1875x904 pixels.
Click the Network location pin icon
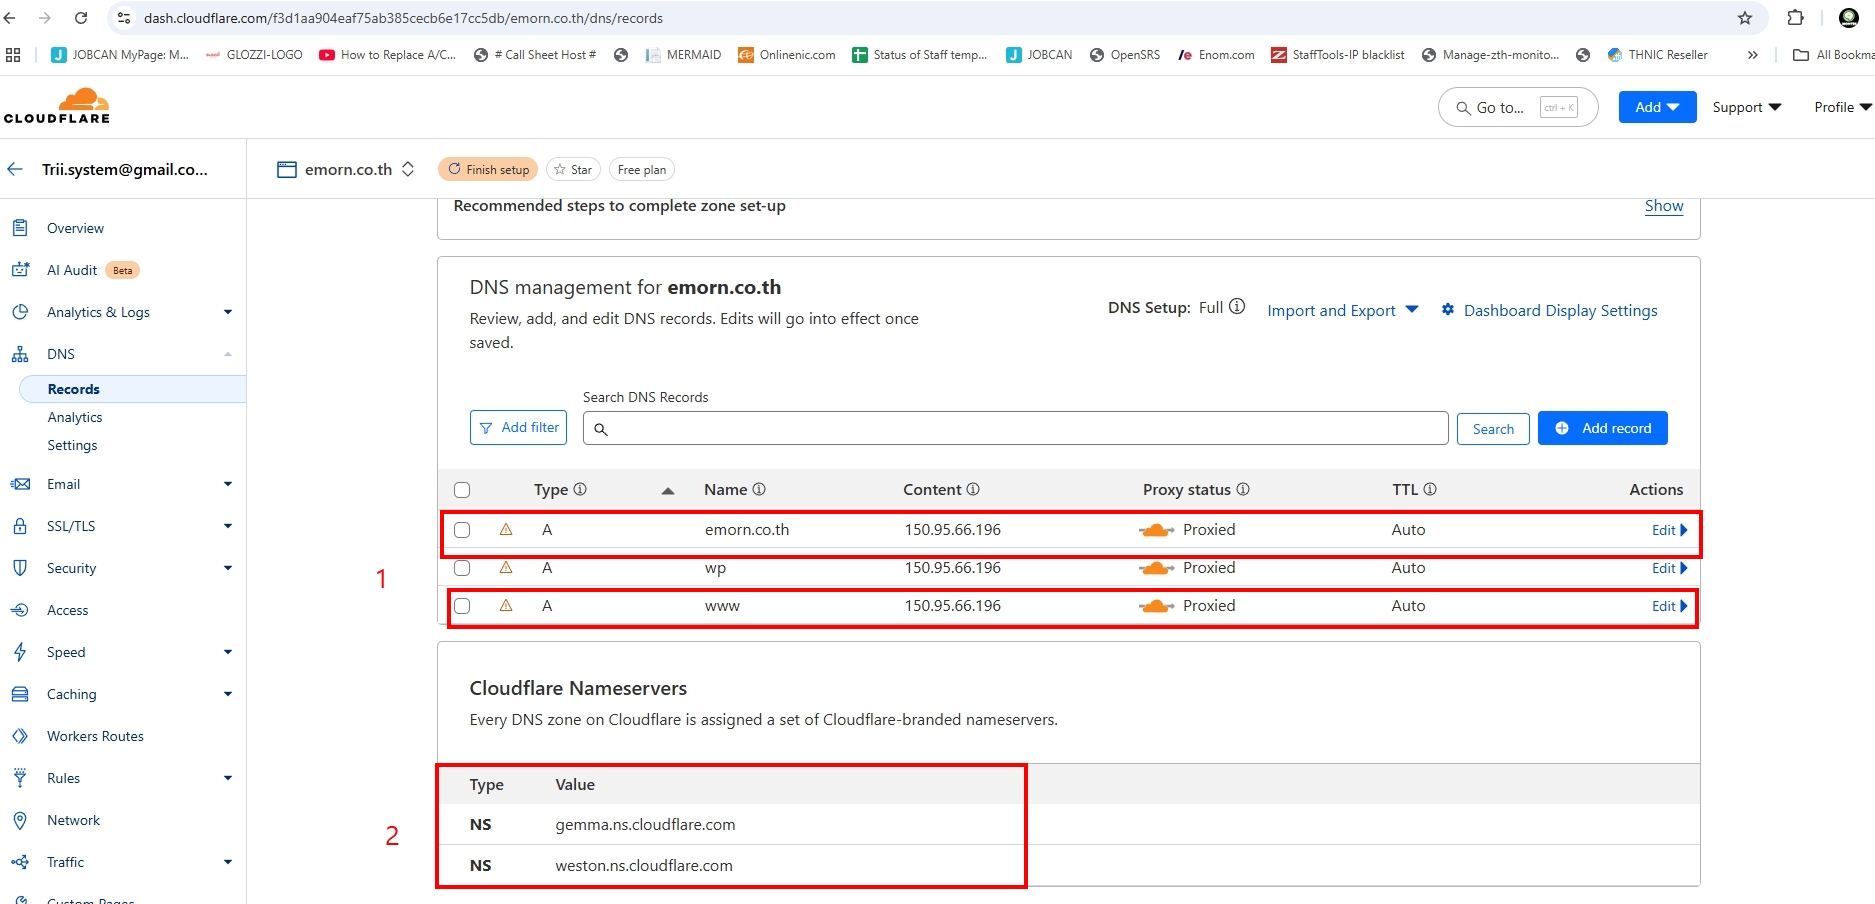[20, 820]
